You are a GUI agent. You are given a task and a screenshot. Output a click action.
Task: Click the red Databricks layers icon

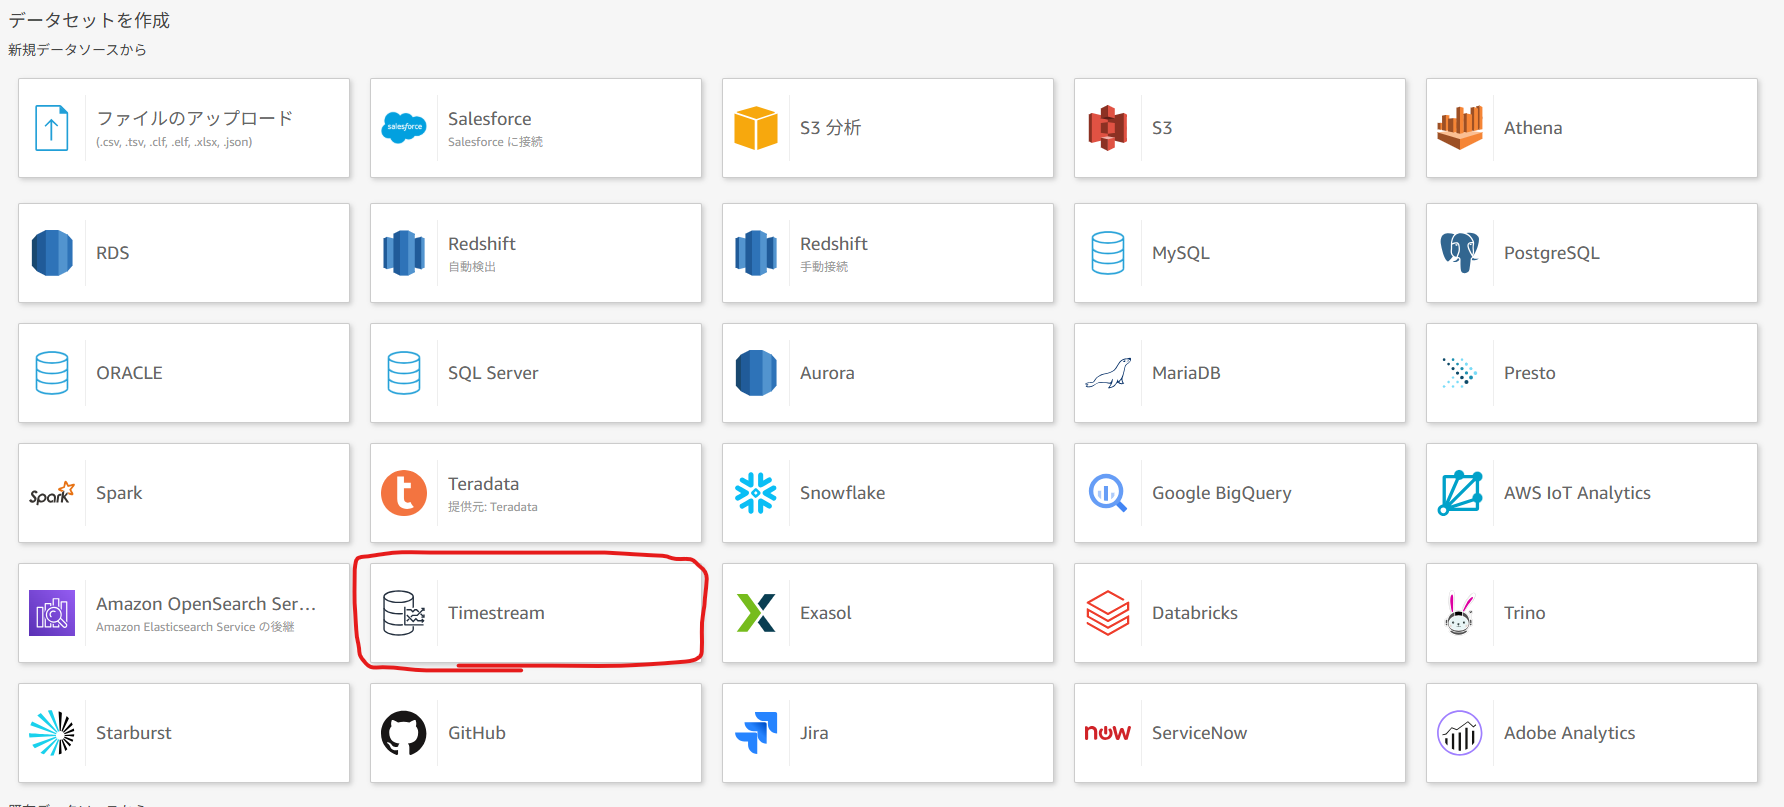pyautogui.click(x=1108, y=613)
